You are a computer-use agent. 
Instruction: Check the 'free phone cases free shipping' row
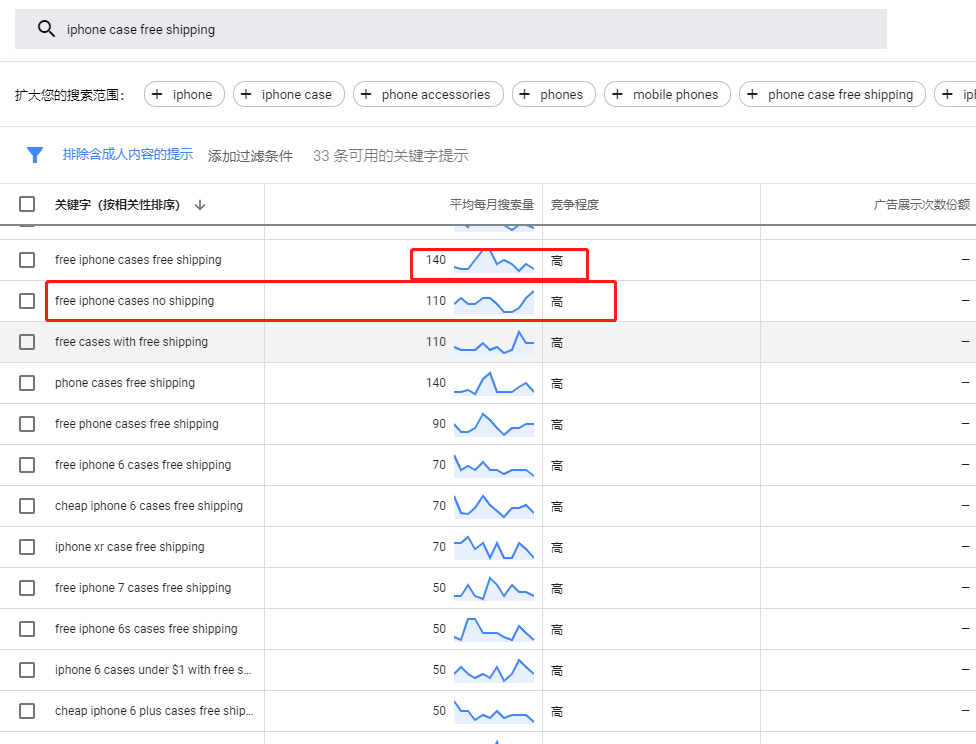click(x=27, y=424)
